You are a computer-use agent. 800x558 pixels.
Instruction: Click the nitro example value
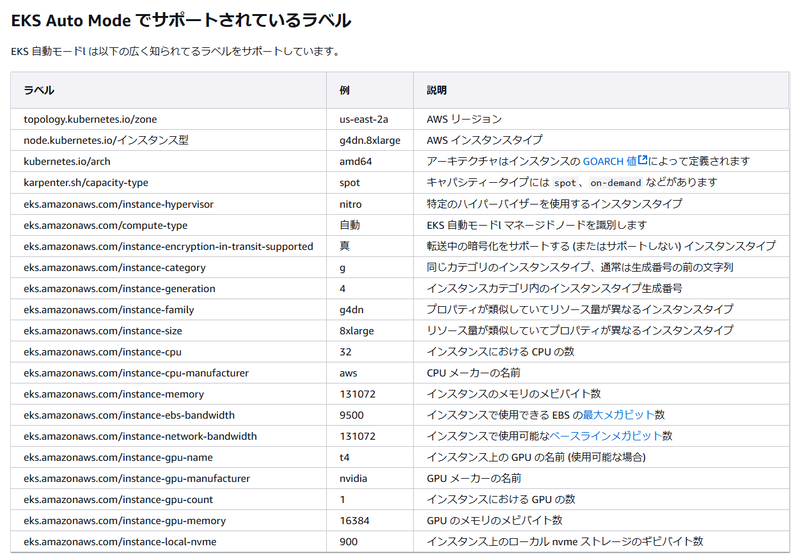(x=351, y=204)
